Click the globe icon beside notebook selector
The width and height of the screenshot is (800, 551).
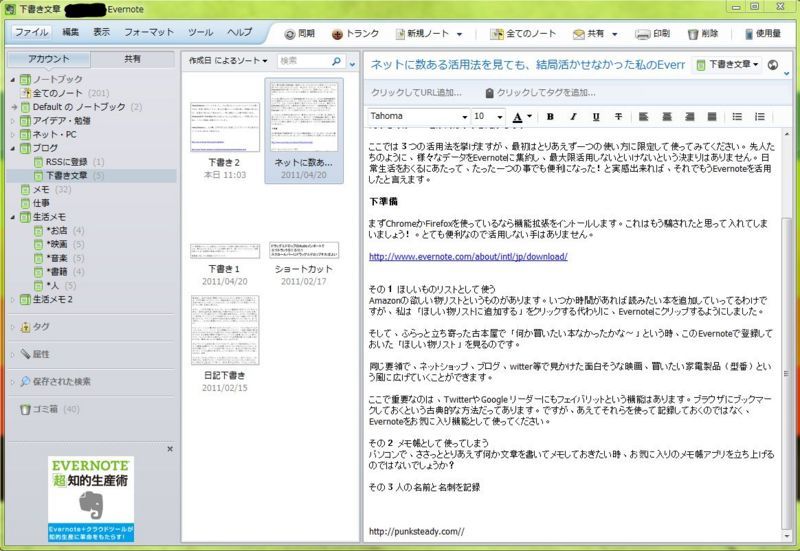773,65
